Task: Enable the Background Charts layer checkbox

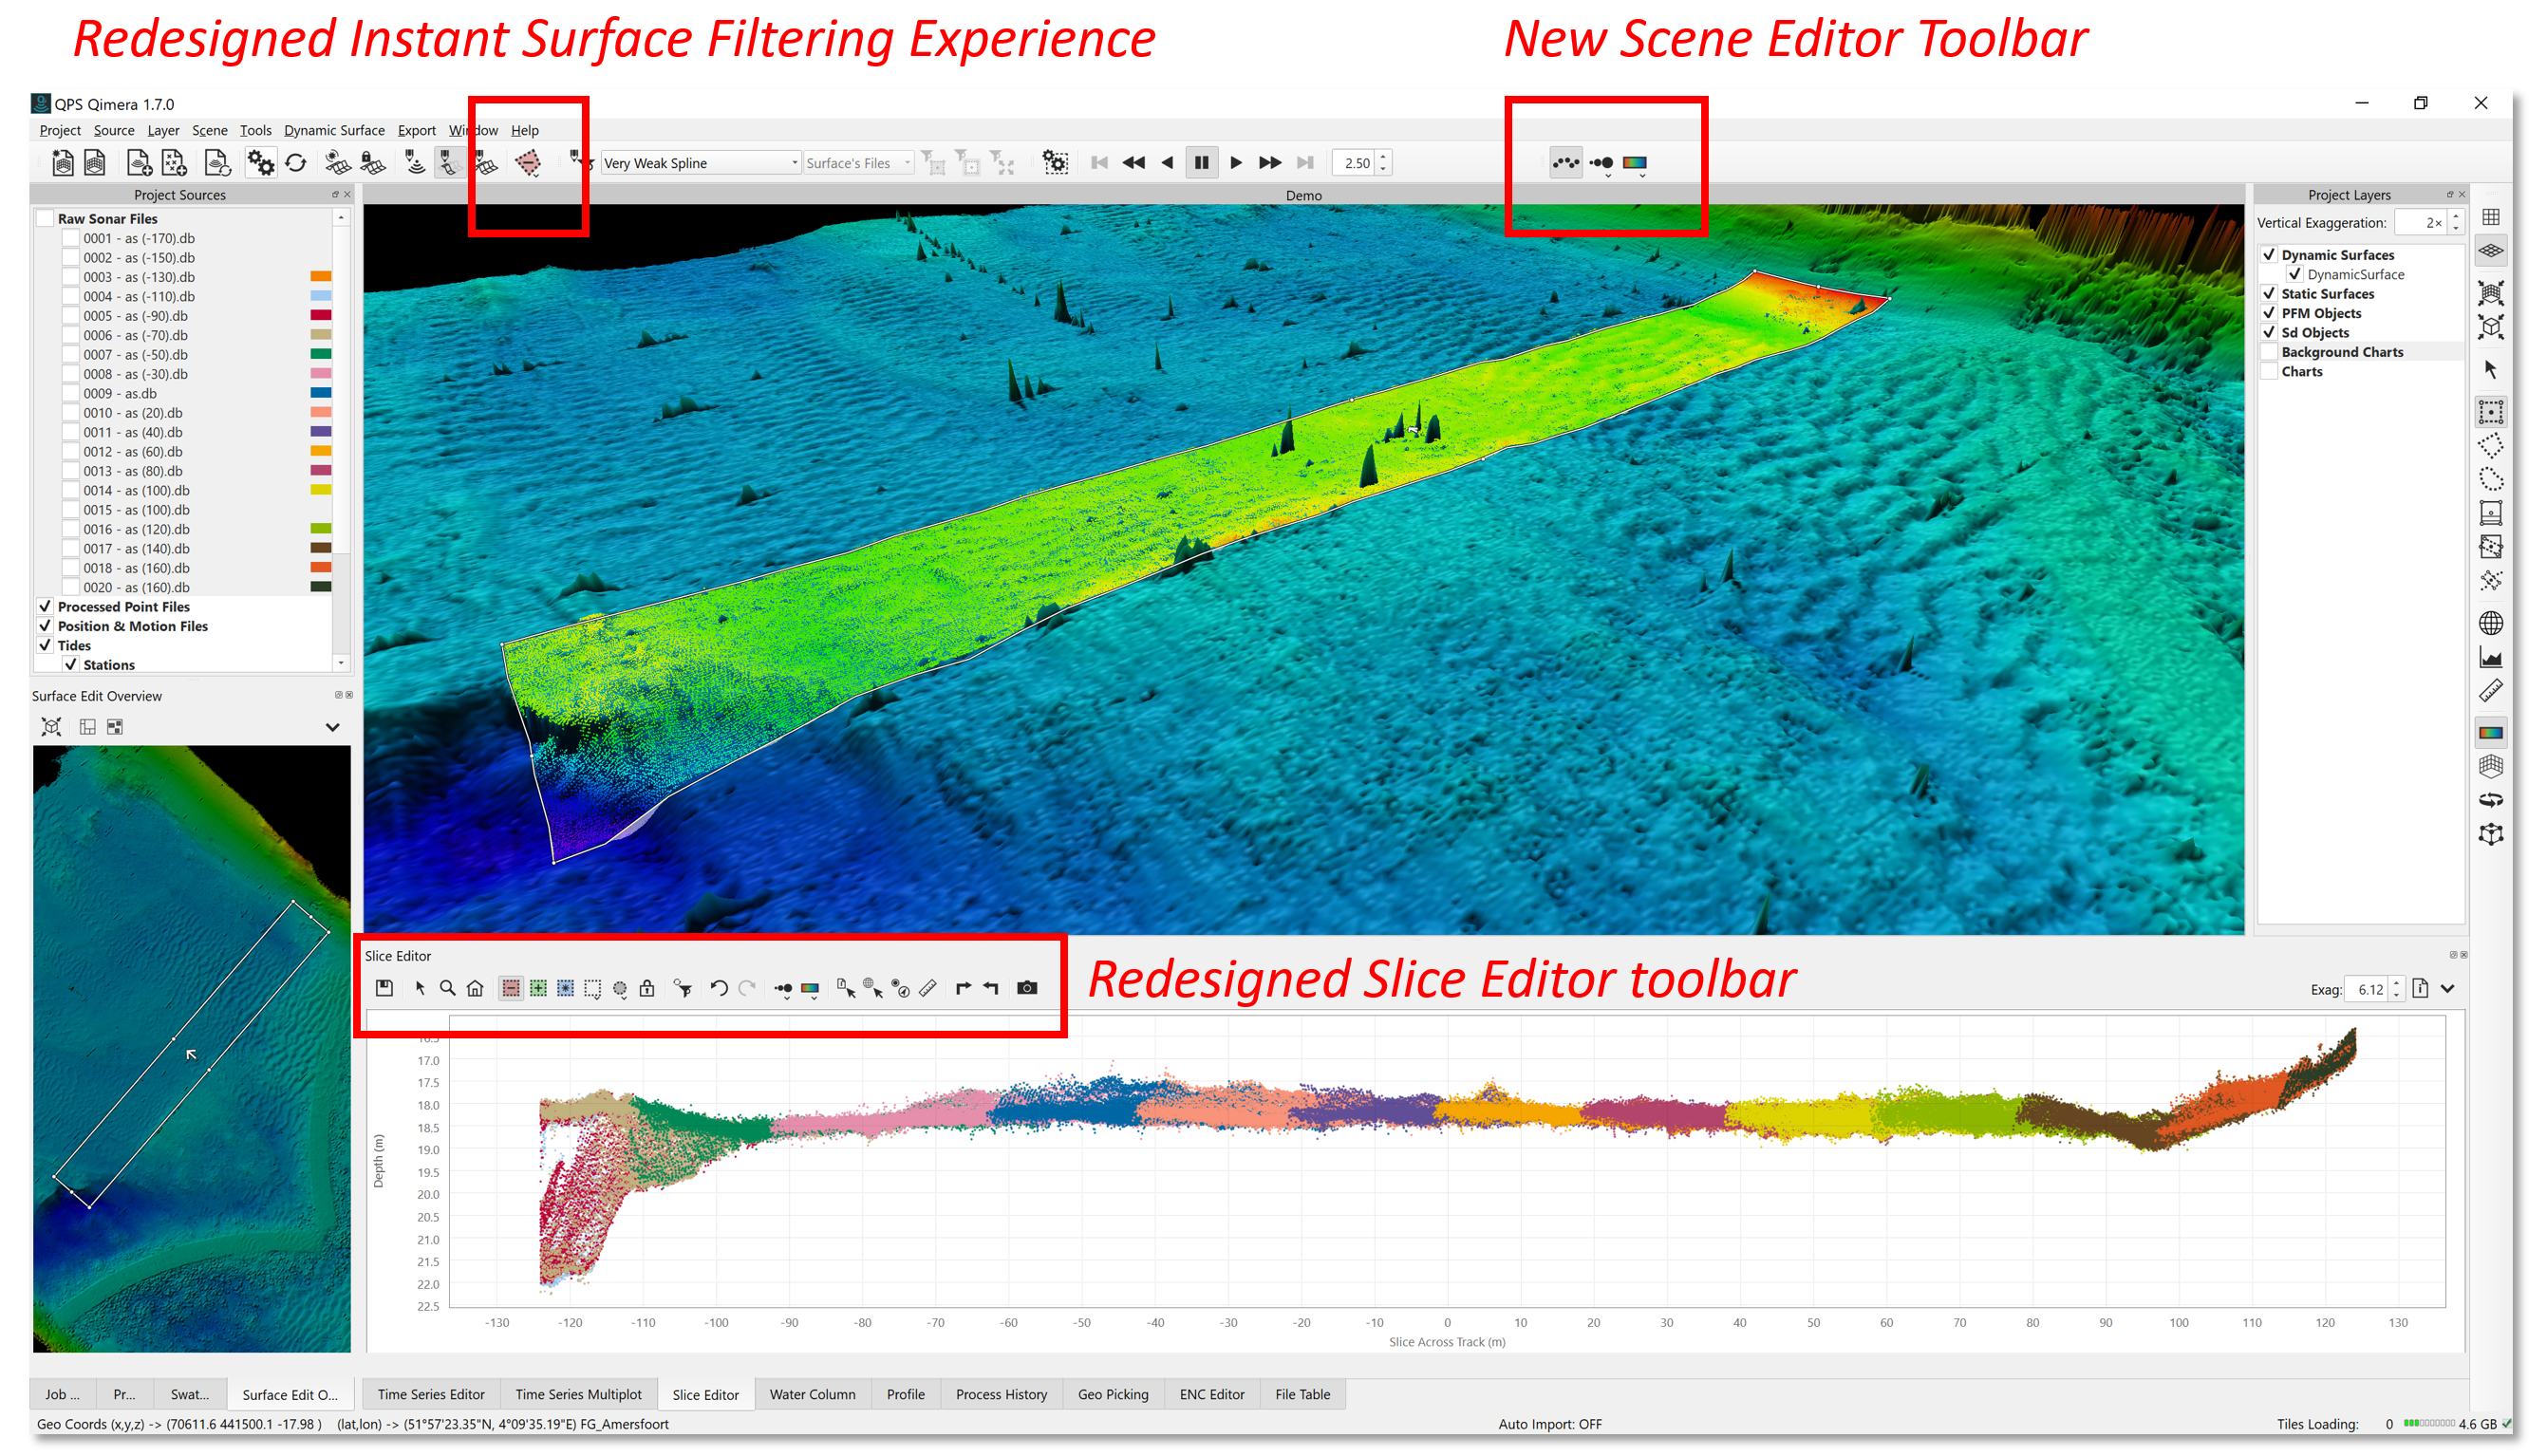Action: pos(2269,352)
